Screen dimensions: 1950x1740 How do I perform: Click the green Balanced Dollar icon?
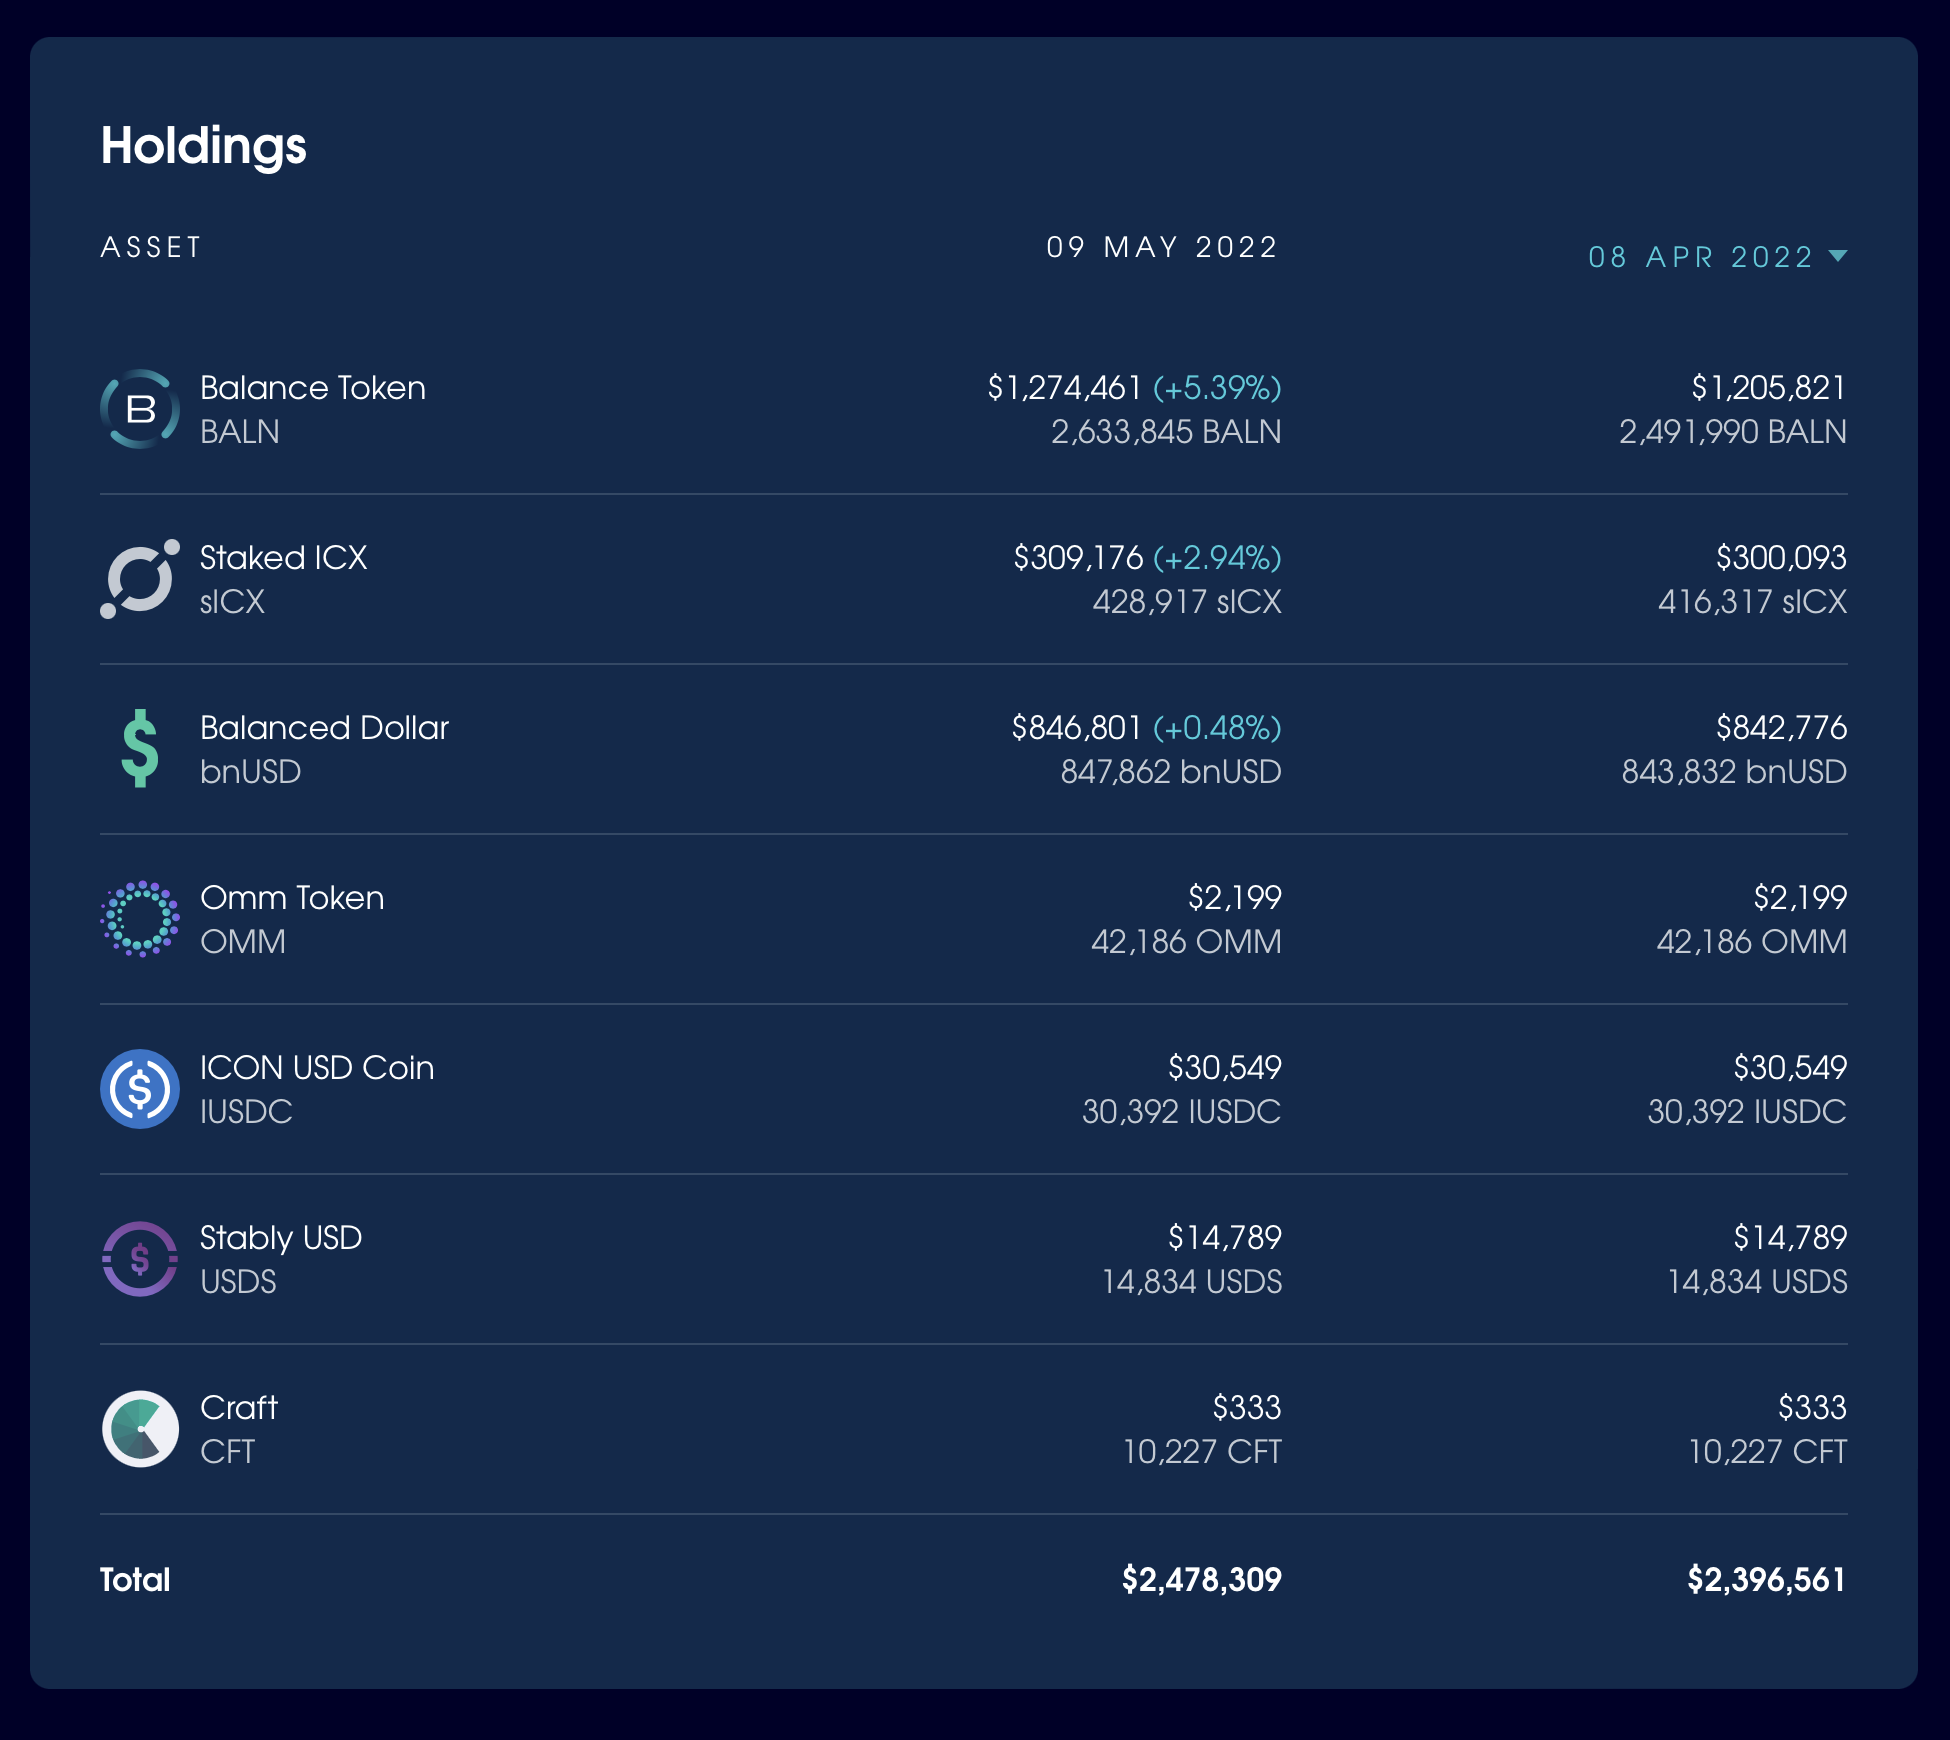[140, 749]
